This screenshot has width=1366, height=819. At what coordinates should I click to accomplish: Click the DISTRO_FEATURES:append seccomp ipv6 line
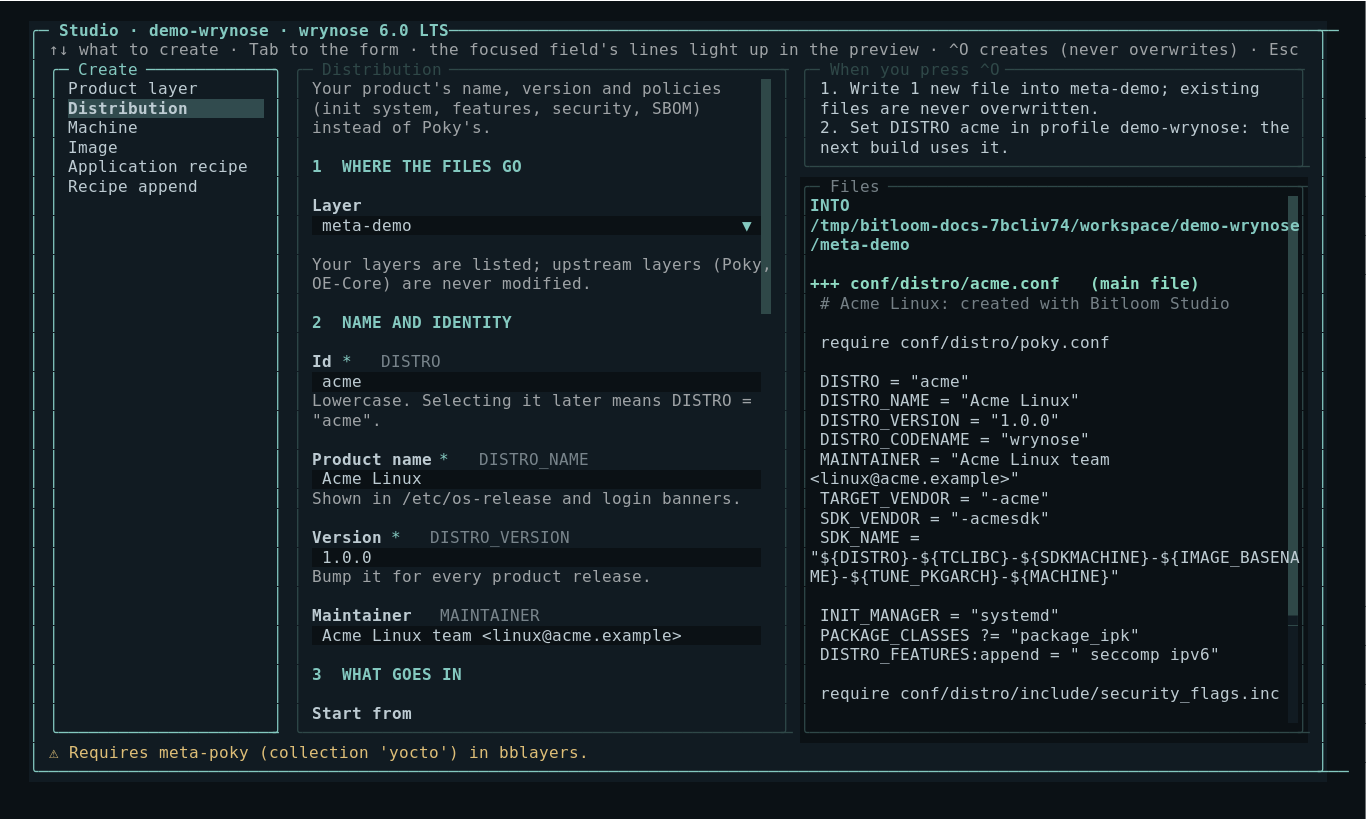pyautogui.click(x=1020, y=655)
